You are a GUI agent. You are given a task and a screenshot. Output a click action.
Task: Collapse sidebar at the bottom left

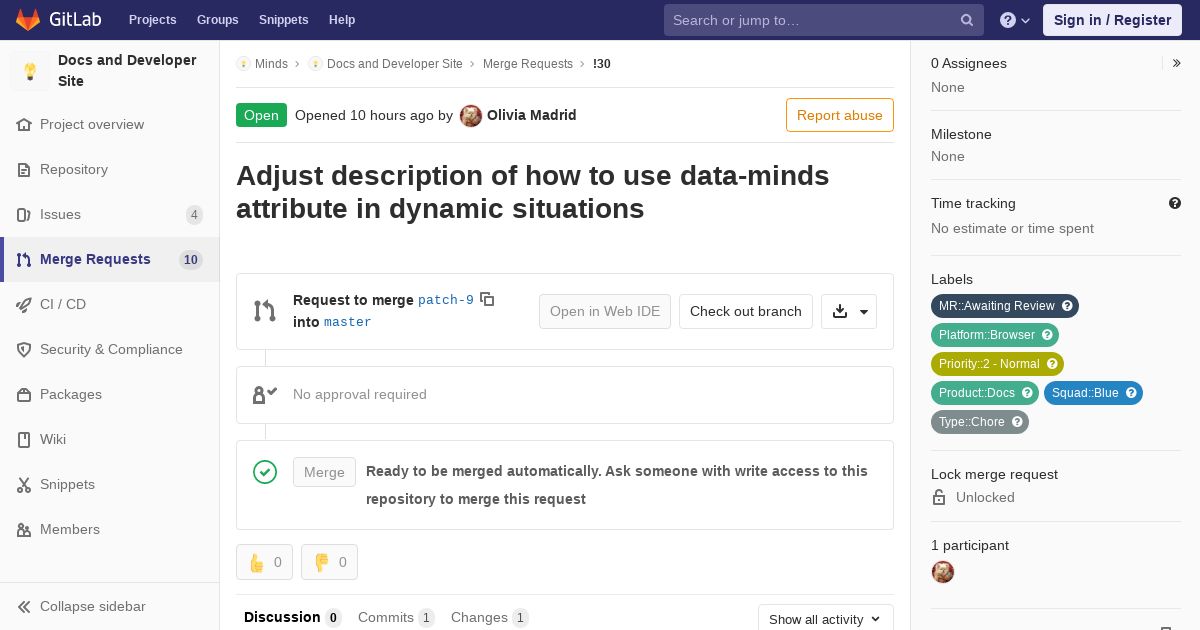tap(92, 606)
